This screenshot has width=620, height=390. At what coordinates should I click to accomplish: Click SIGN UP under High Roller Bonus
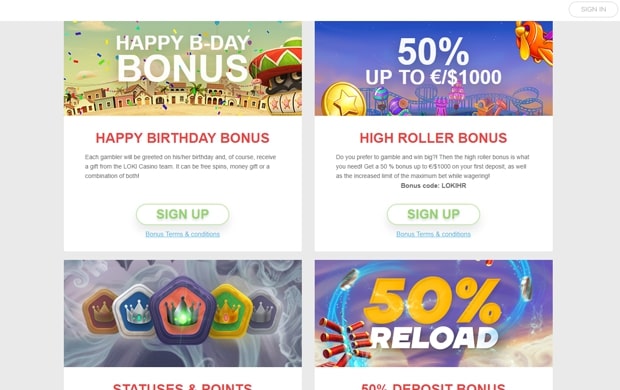click(x=433, y=214)
